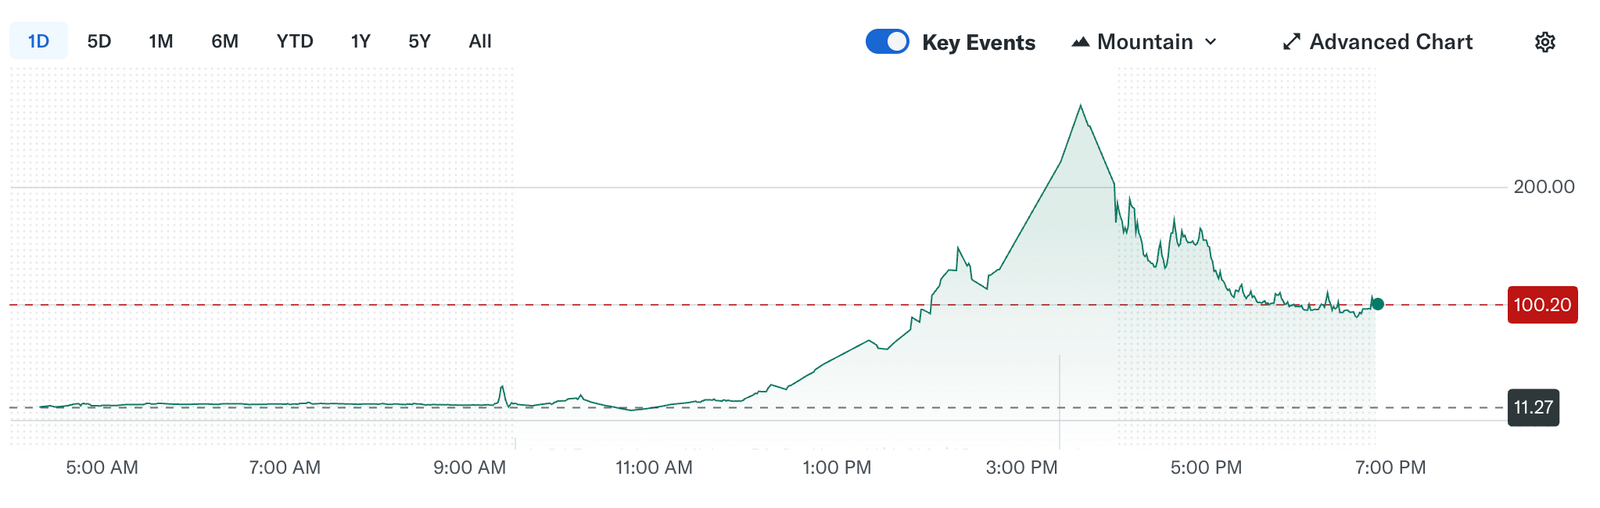Switch to the 5D range
This screenshot has height=508, width=1600.
pyautogui.click(x=99, y=41)
